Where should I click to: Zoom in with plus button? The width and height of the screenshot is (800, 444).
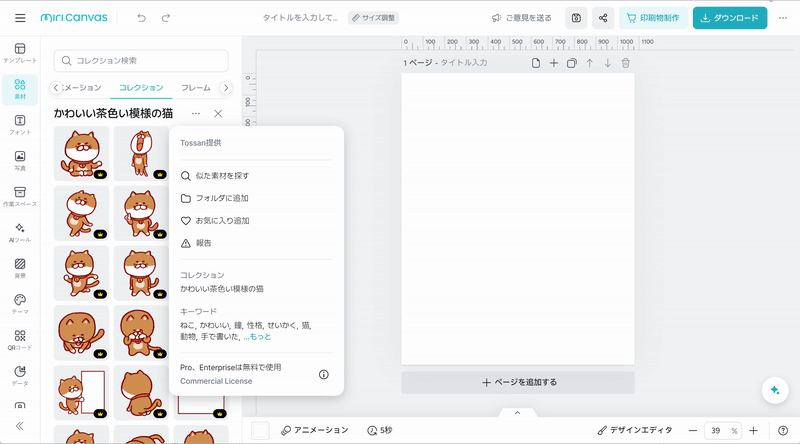pyautogui.click(x=754, y=431)
